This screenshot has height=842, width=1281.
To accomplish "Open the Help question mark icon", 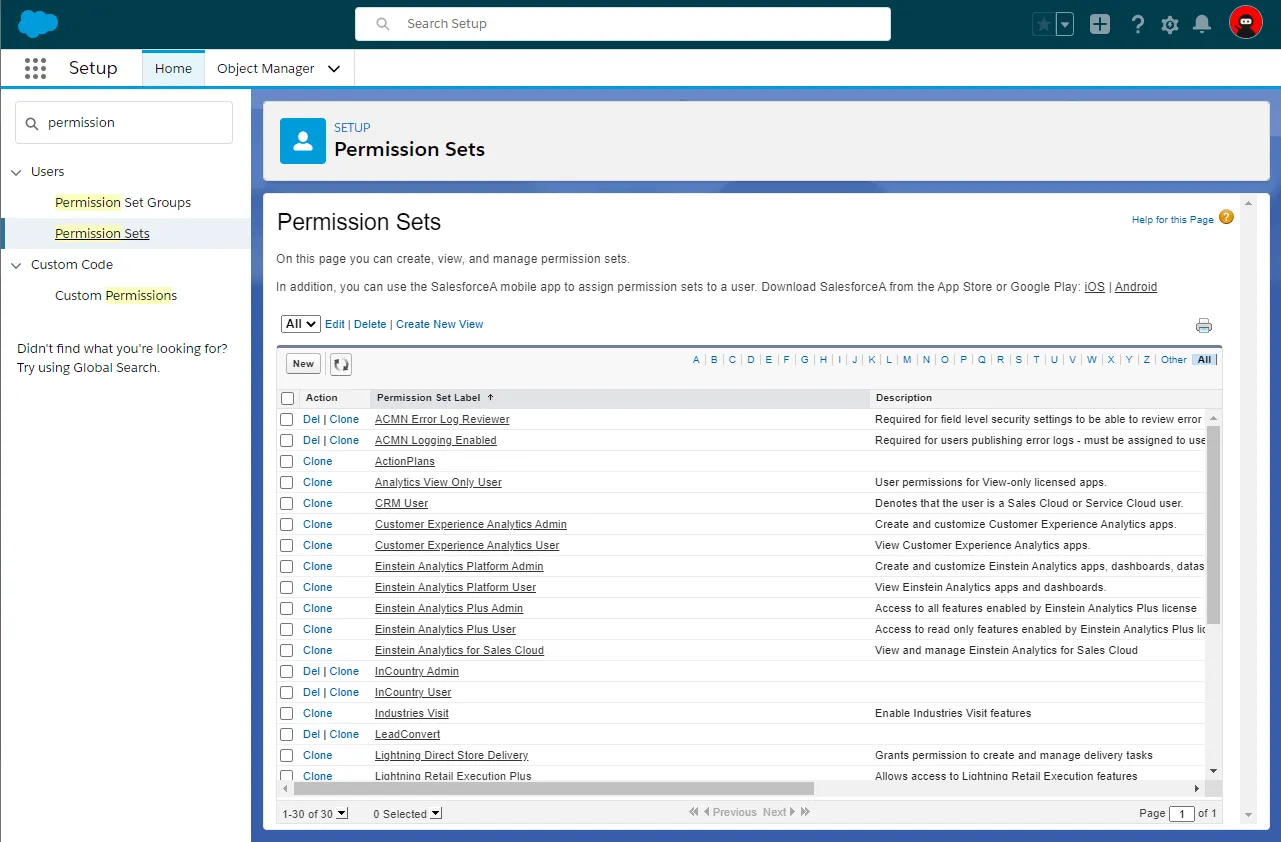I will [x=1137, y=25].
